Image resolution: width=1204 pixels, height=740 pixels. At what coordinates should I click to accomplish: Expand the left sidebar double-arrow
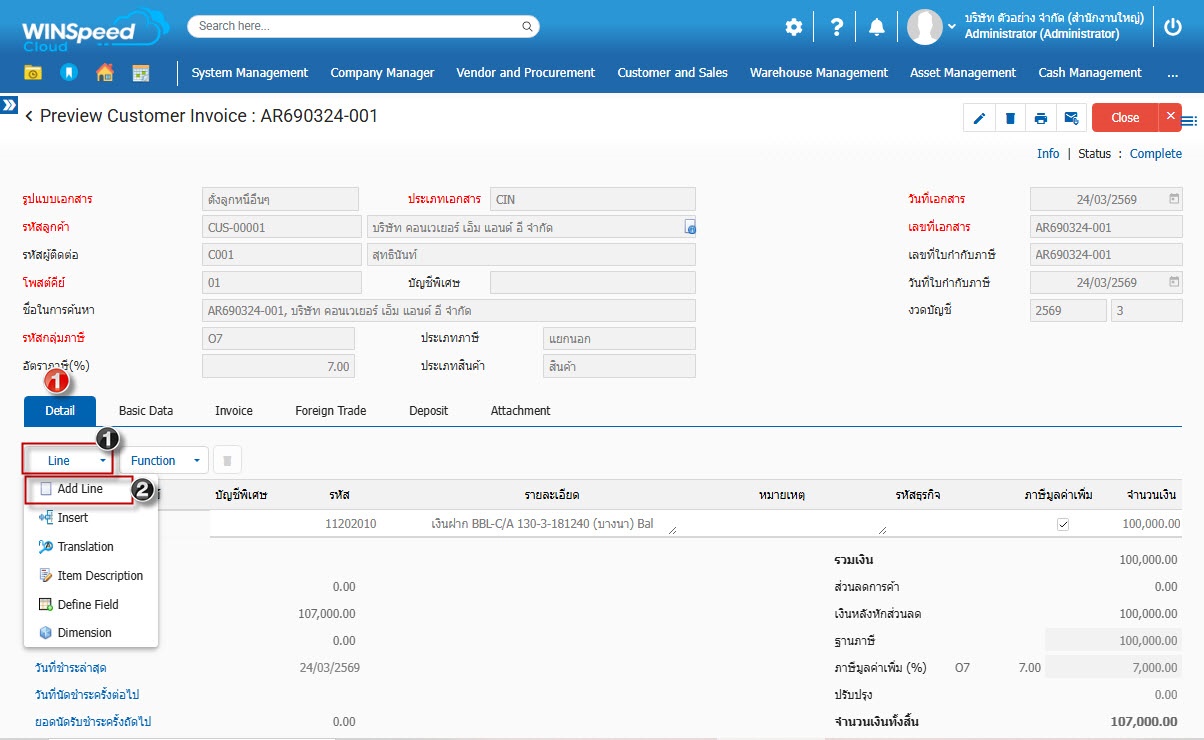point(9,105)
